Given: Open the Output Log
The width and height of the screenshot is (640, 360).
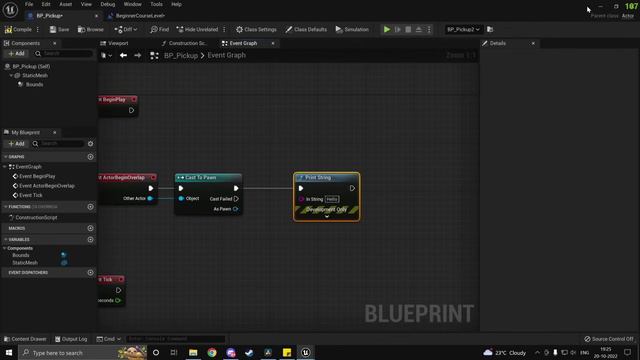Looking at the screenshot, I should point(71,339).
